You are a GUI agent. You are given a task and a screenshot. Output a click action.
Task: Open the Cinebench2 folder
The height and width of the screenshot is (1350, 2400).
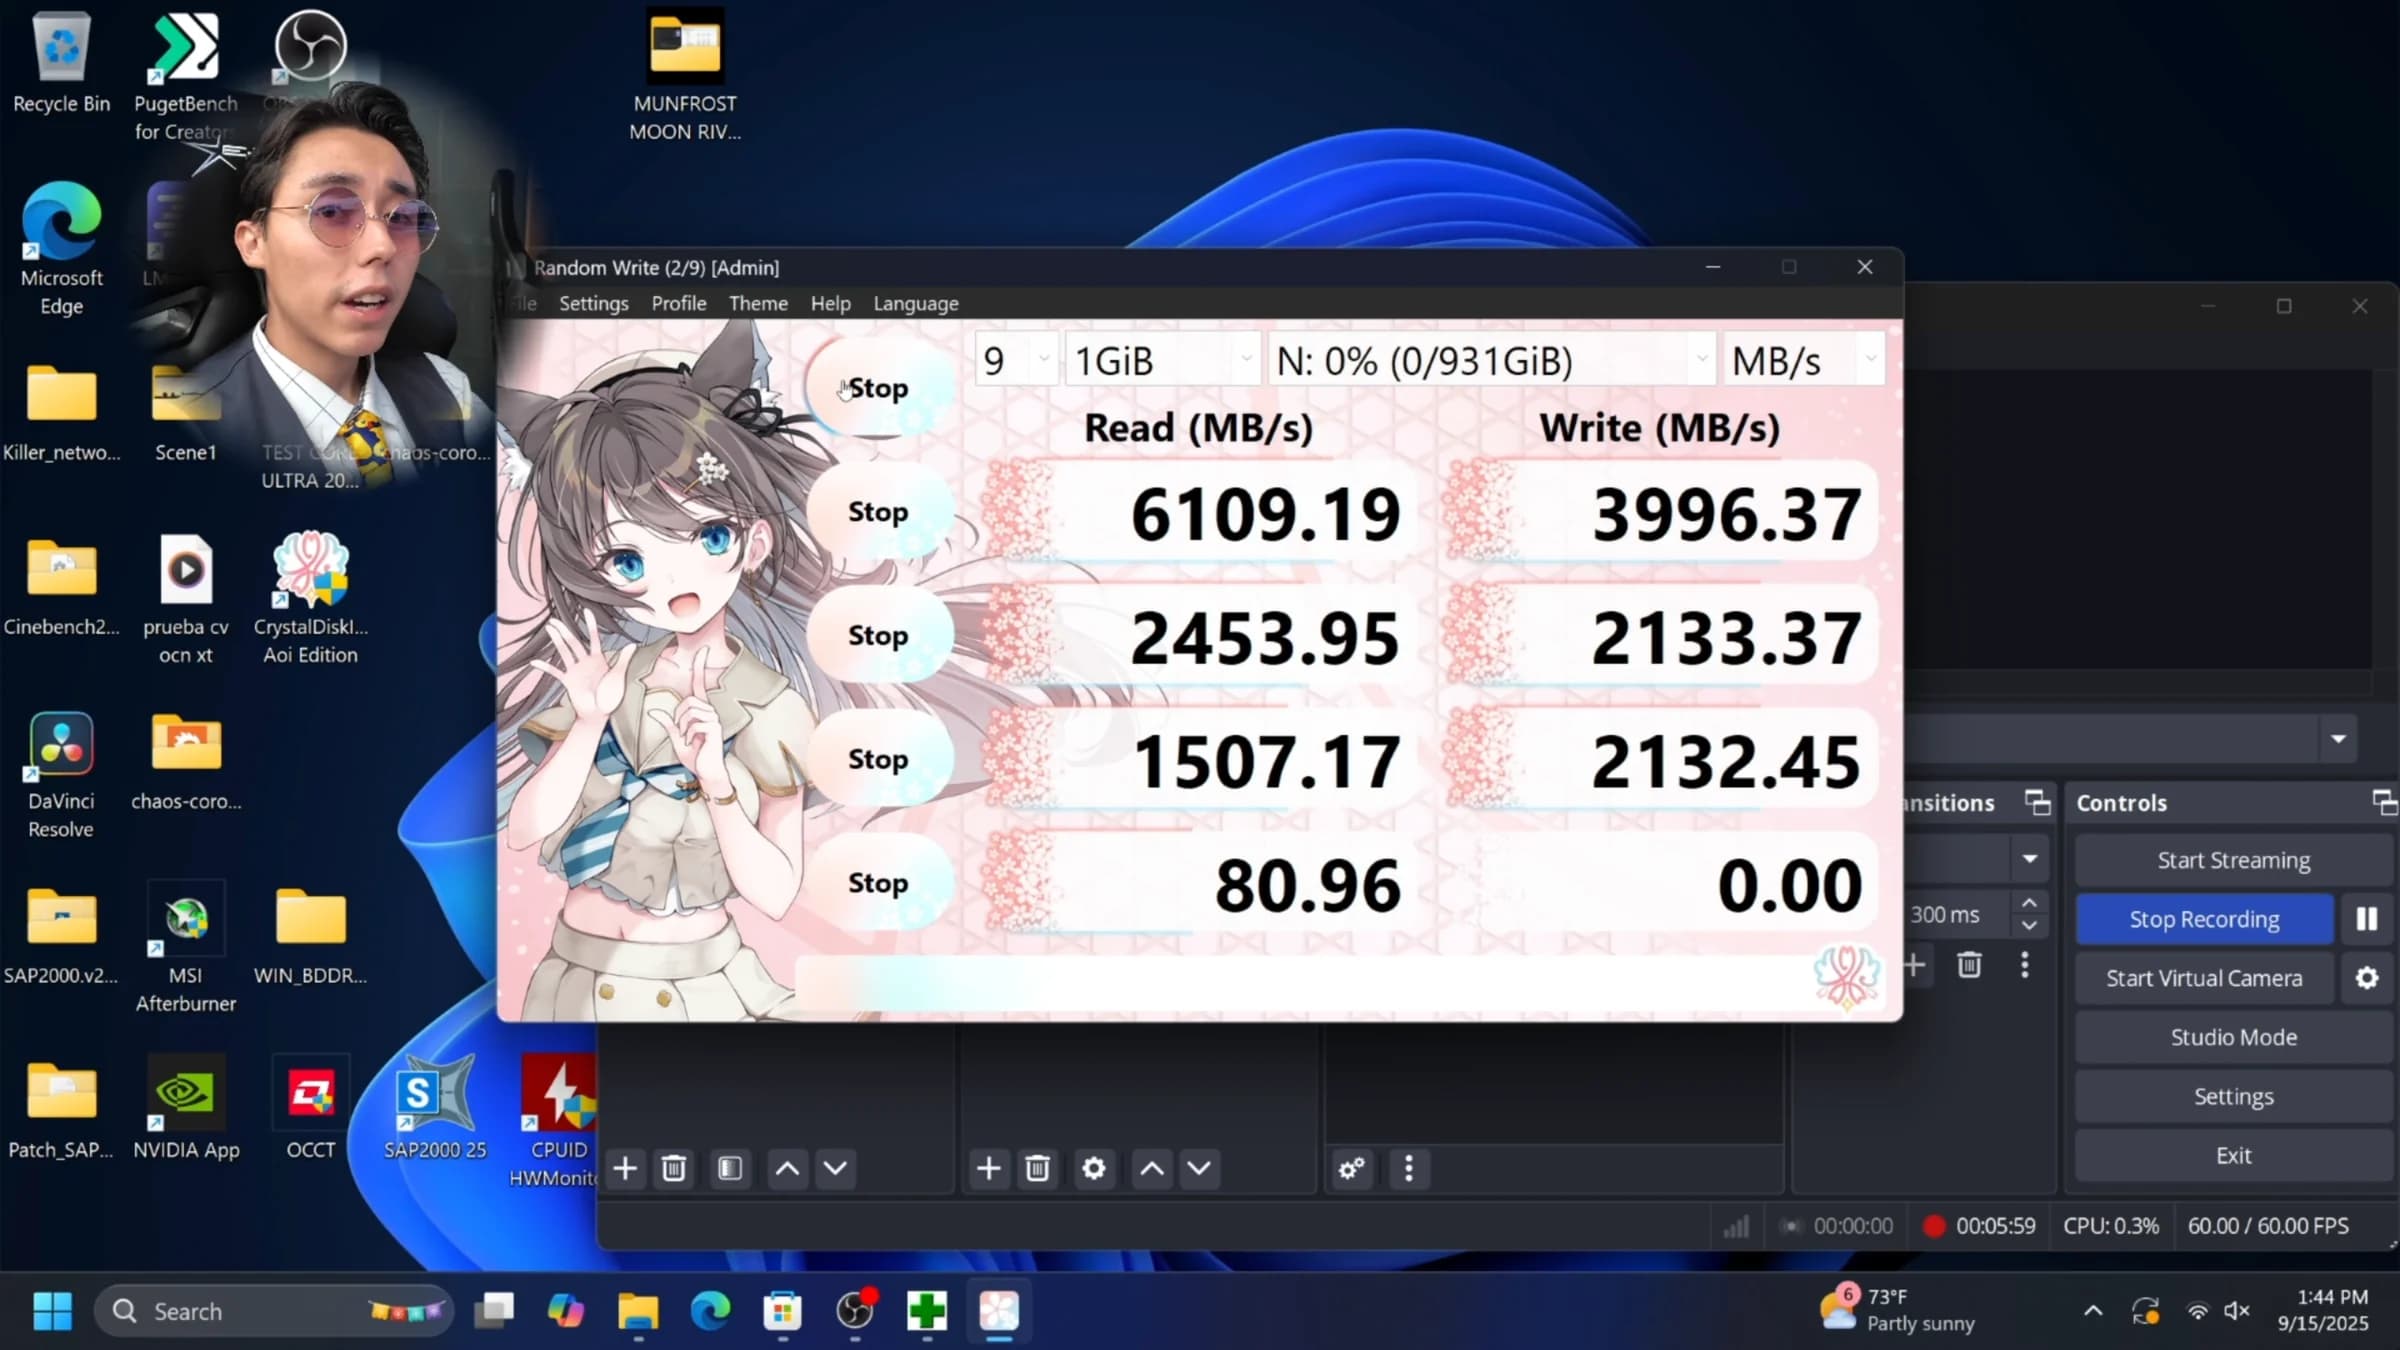coord(61,587)
